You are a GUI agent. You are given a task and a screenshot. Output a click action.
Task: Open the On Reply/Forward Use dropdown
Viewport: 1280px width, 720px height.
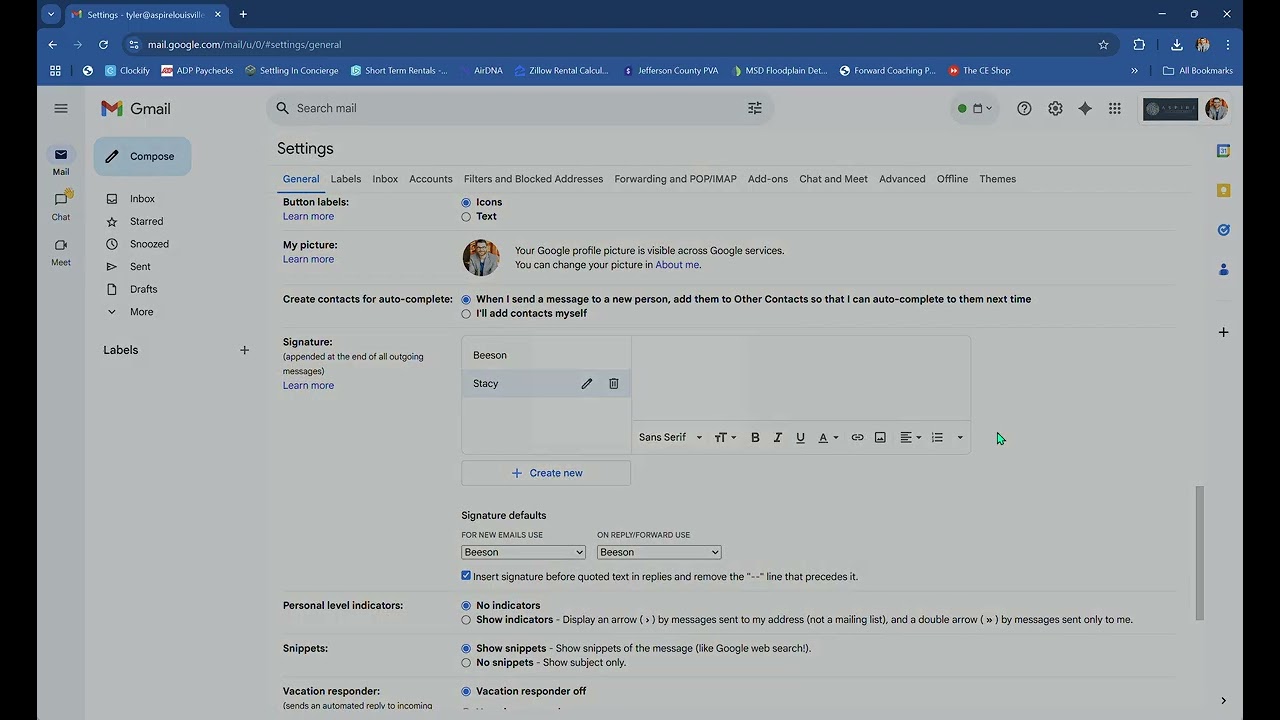[x=659, y=552]
